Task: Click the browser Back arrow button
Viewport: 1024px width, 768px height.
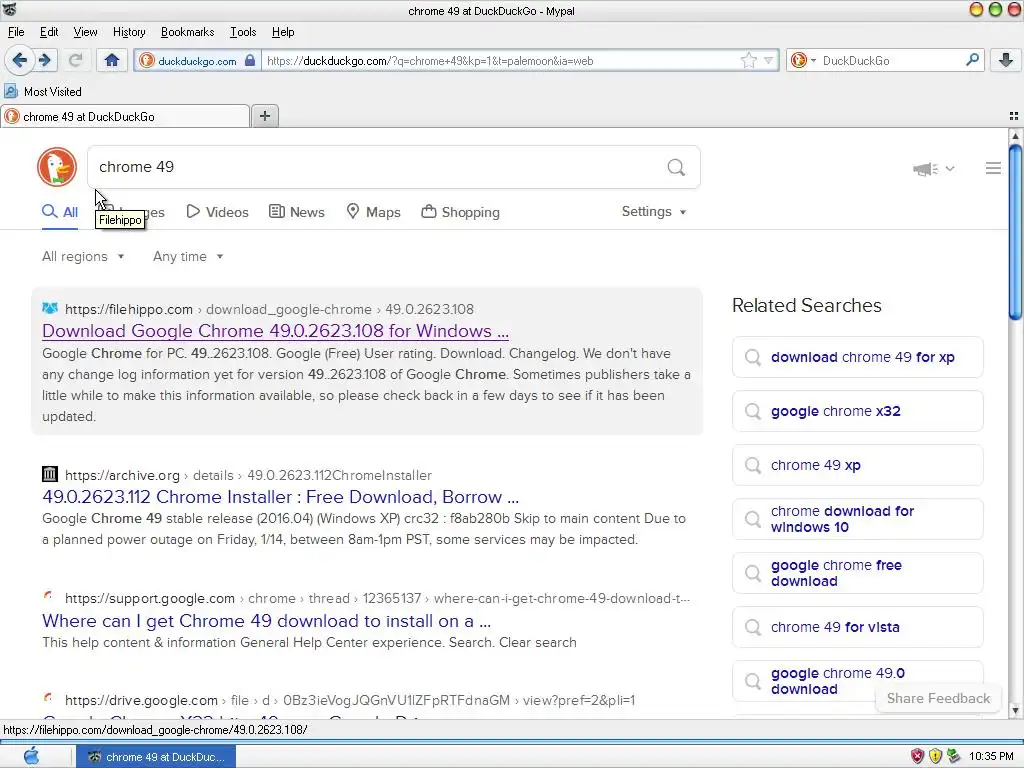Action: pos(20,61)
